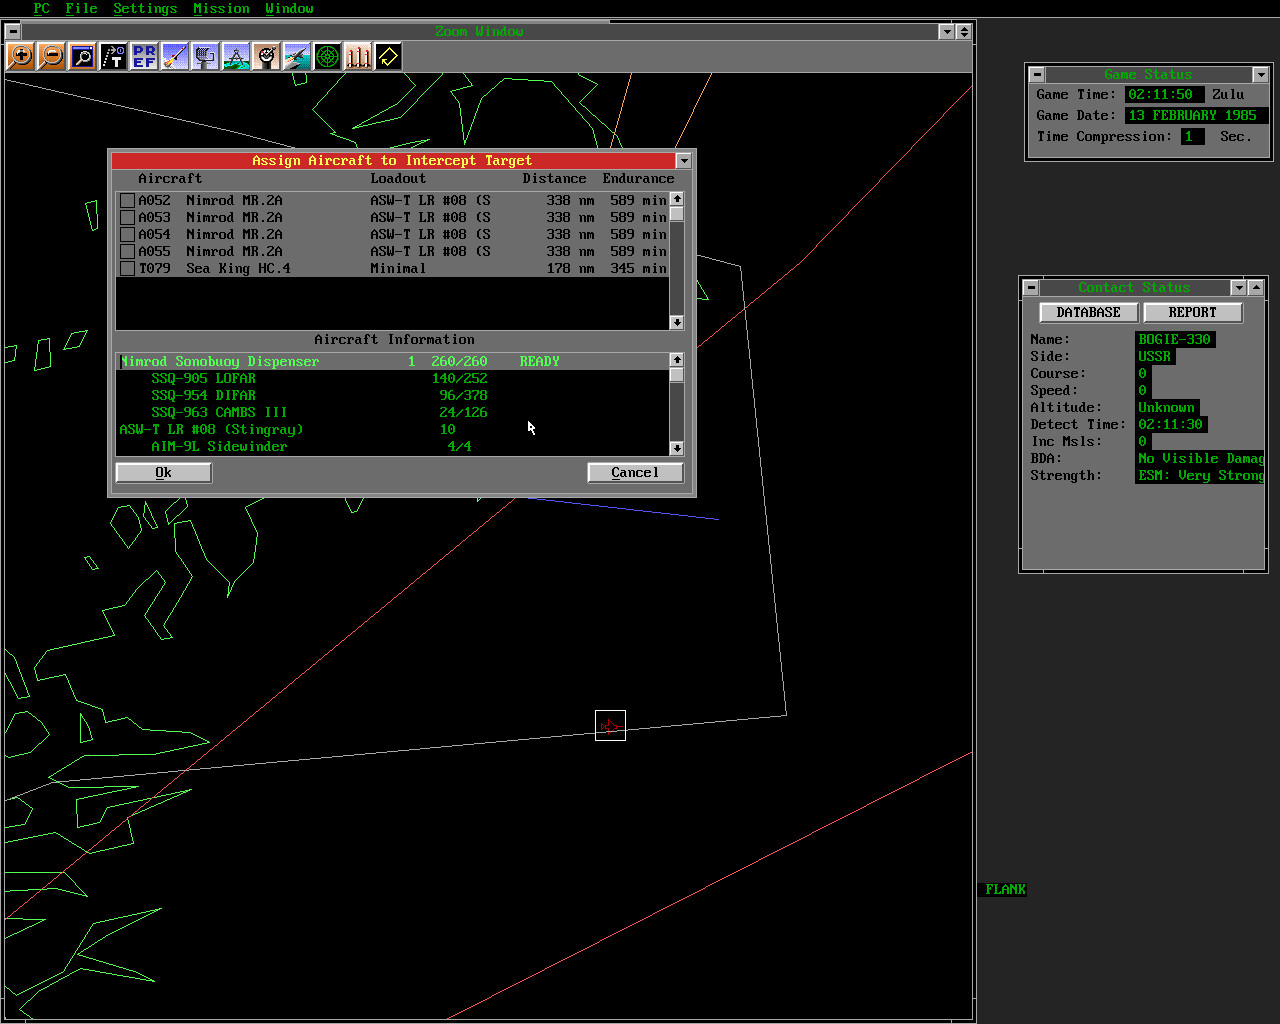
Task: Click the jet aircraft air operations icon
Action: coord(297,56)
